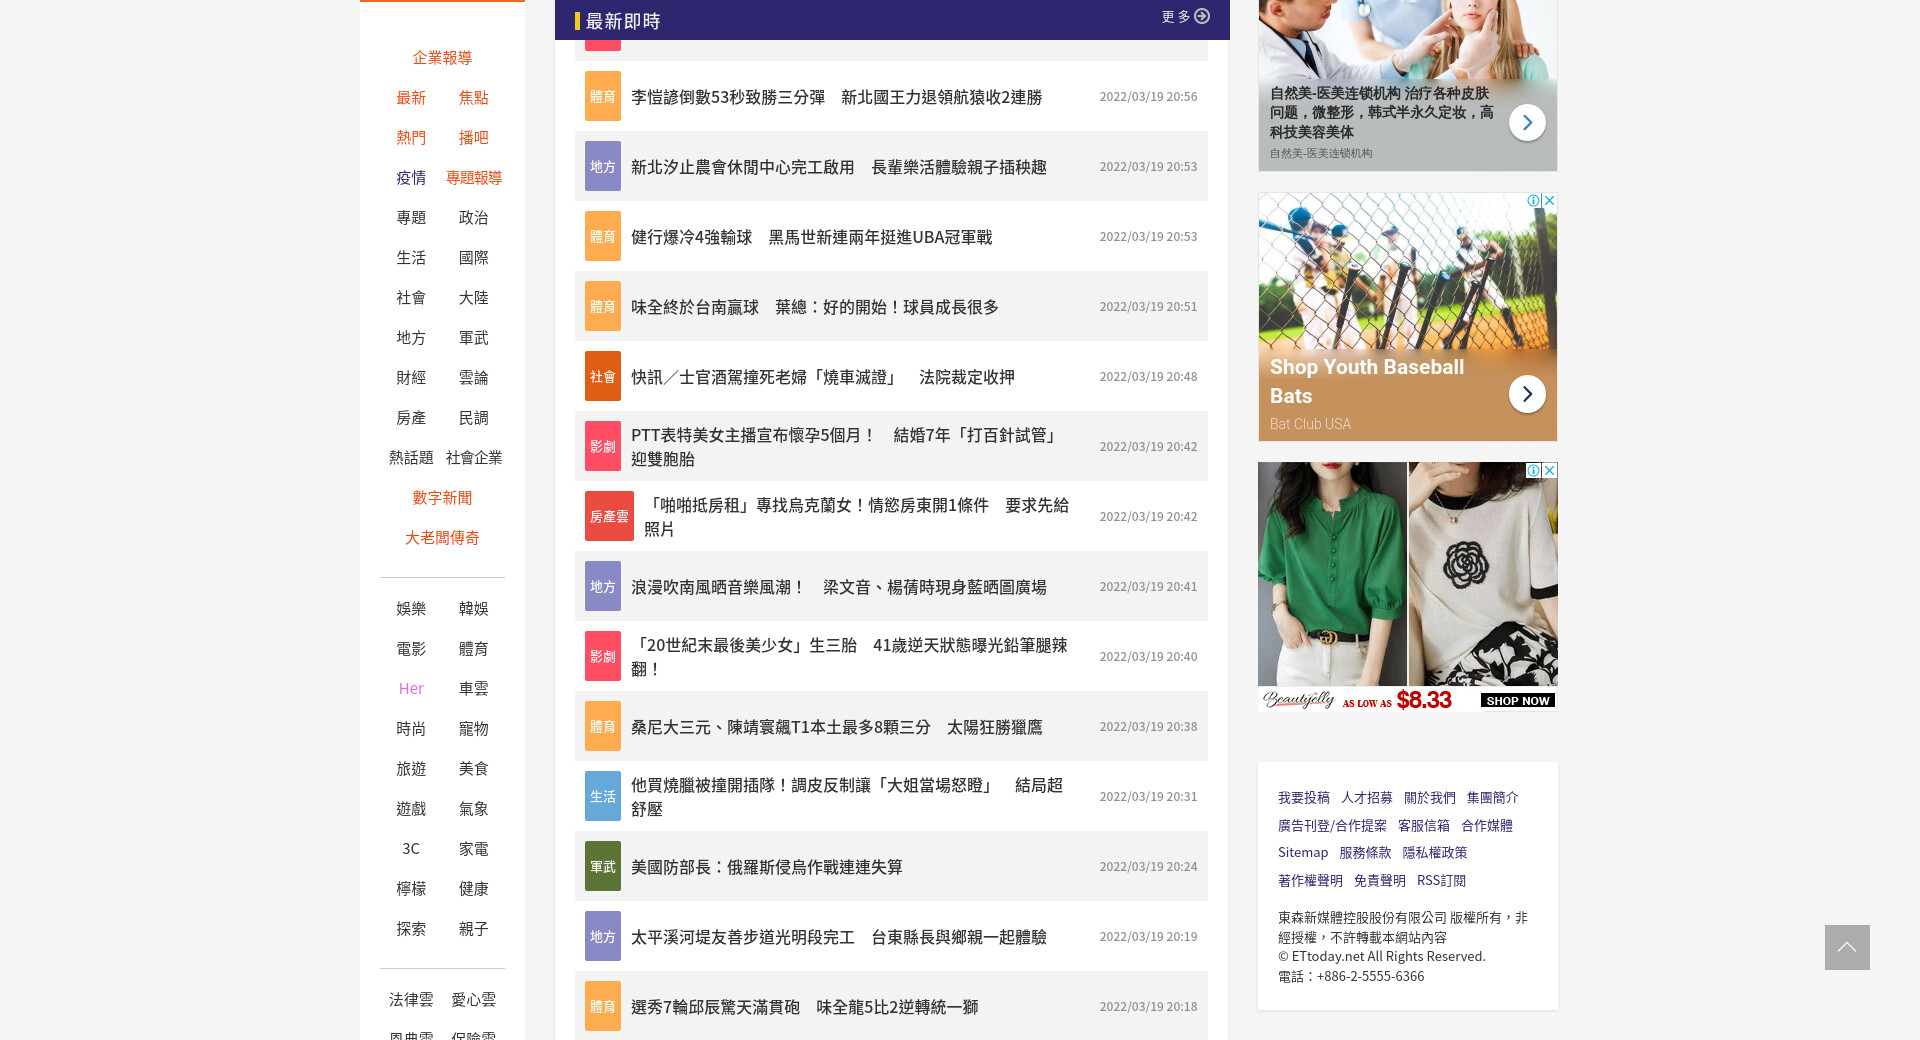This screenshot has width=1920, height=1040.
Task: Close the baseball bats ad
Action: click(x=1549, y=201)
